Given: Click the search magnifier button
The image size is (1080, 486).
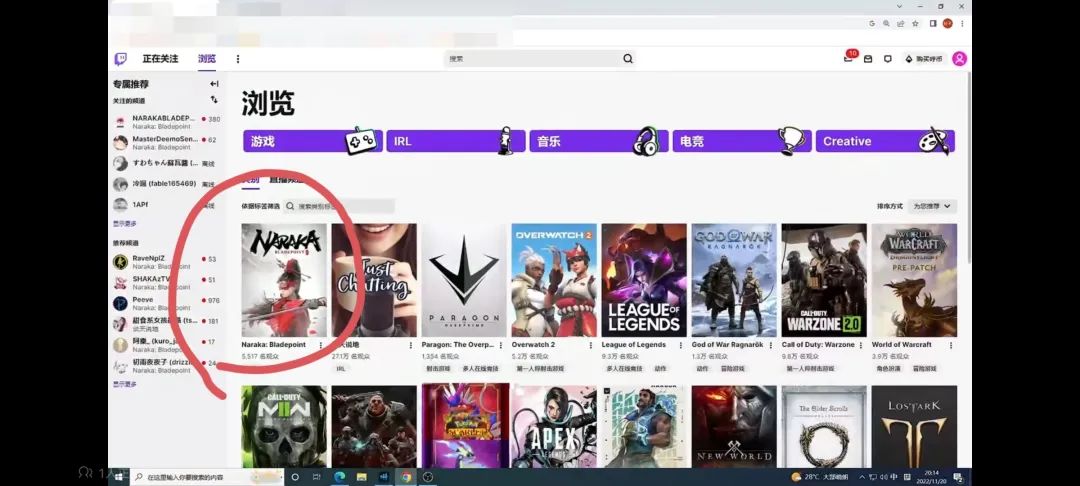Looking at the screenshot, I should (627, 59).
